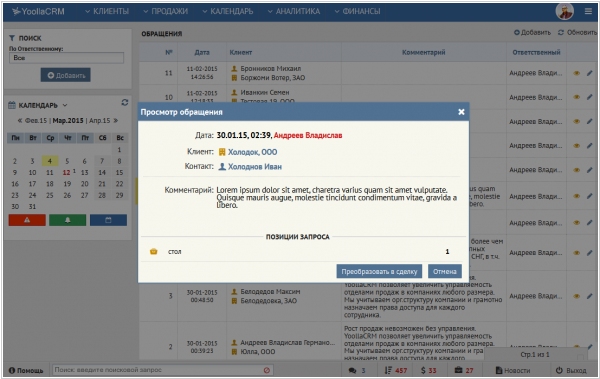Select Апр.15 in calendar
600x379 pixels.
99,121
